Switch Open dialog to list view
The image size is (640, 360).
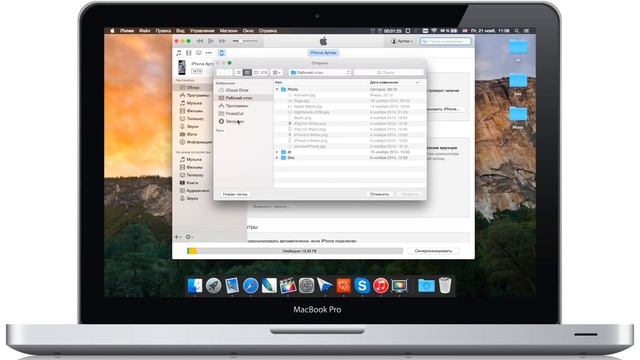pos(247,72)
